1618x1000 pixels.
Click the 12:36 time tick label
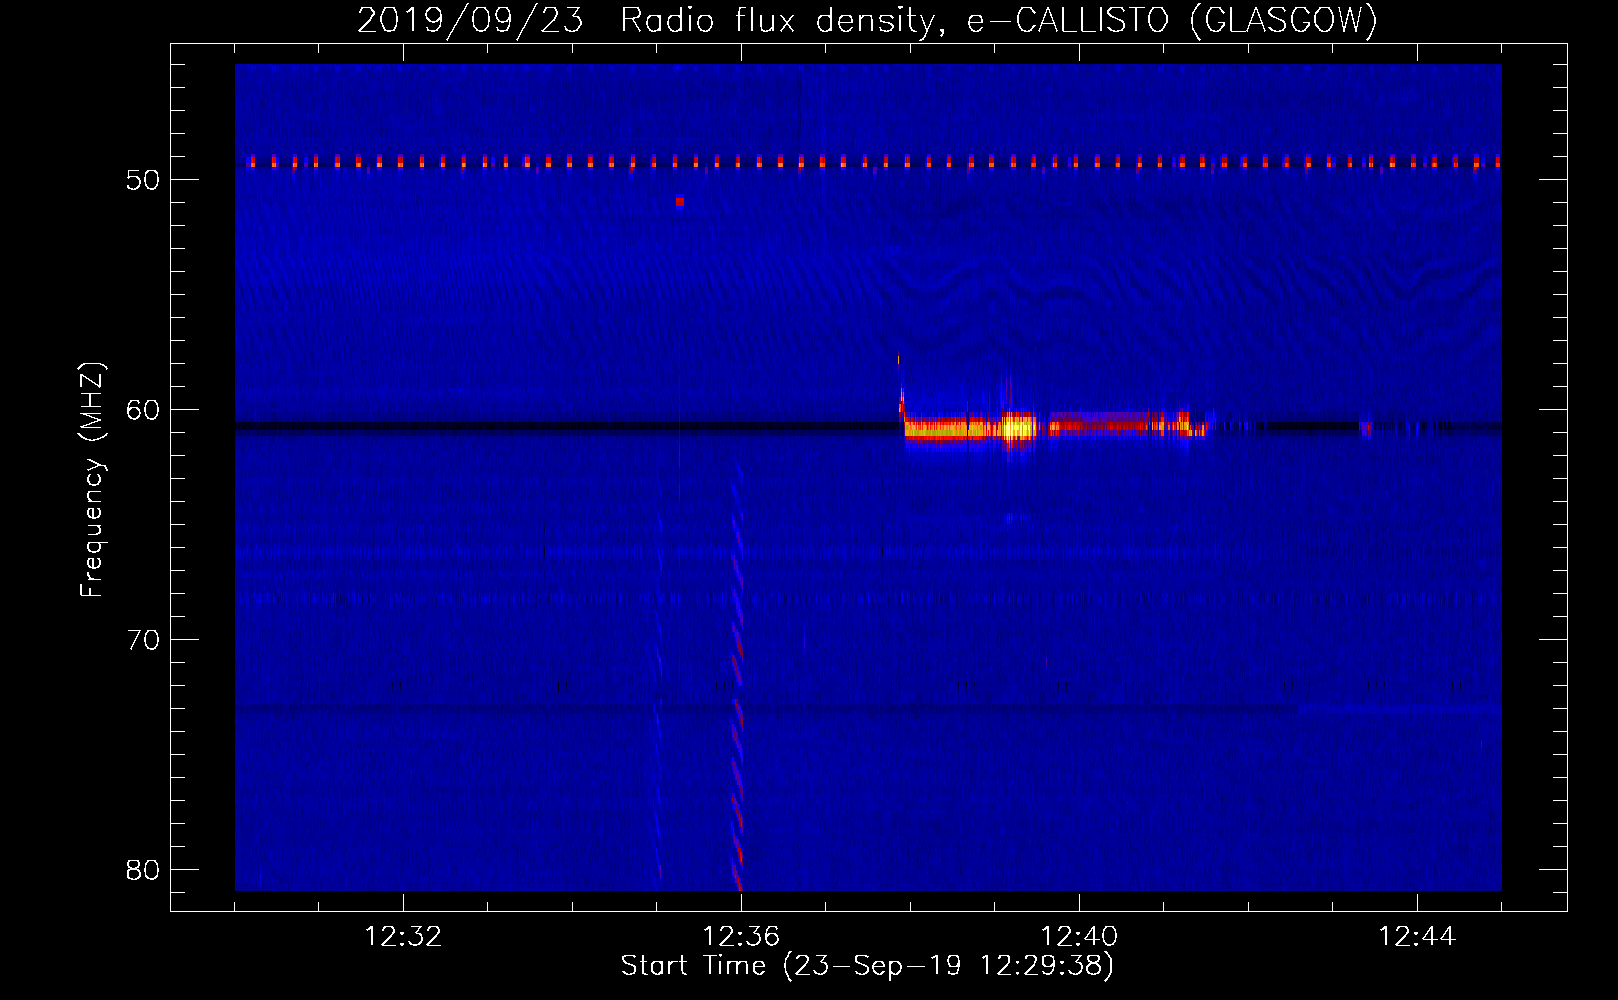pos(741,937)
